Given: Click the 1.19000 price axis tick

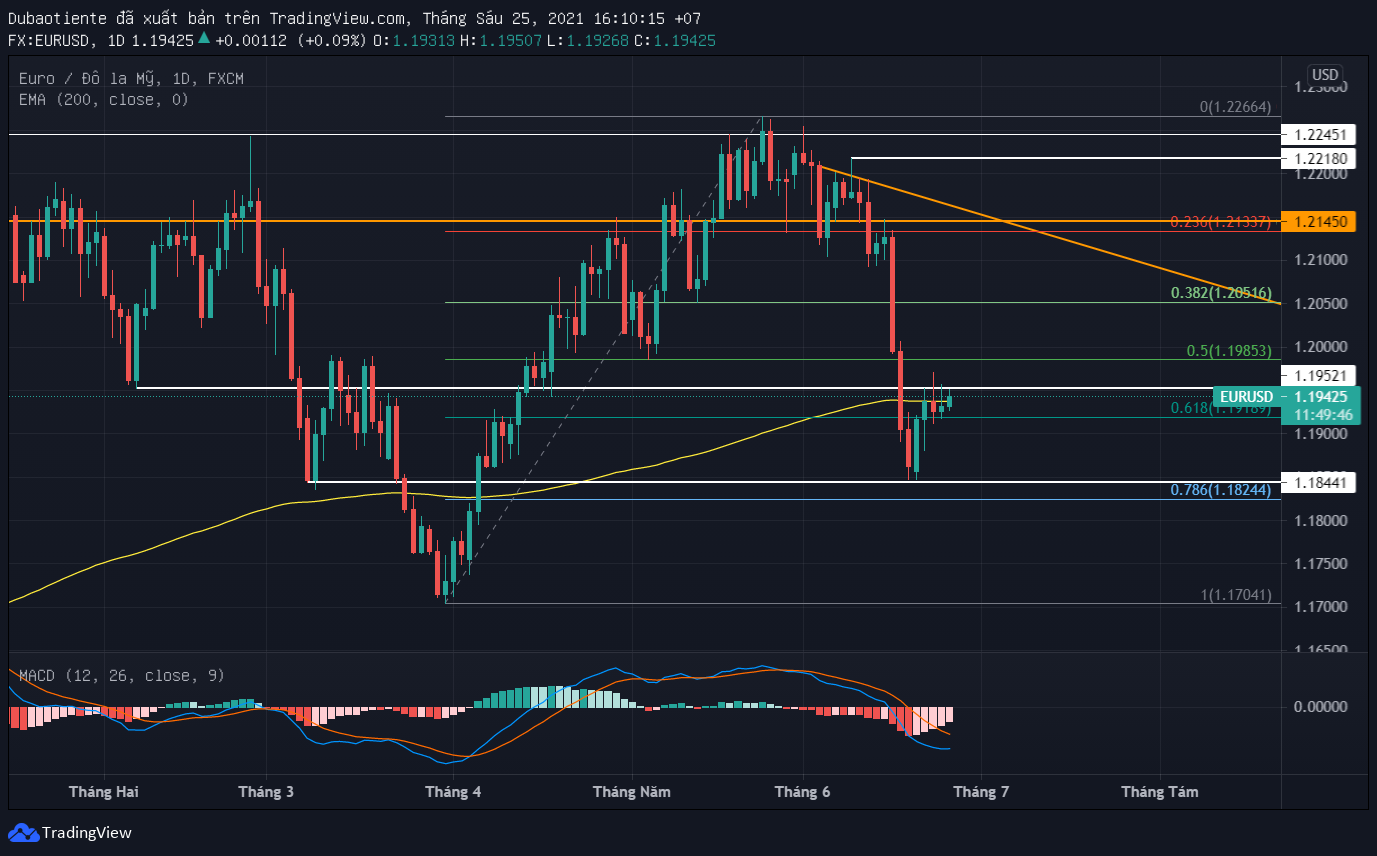Looking at the screenshot, I should tap(1320, 434).
